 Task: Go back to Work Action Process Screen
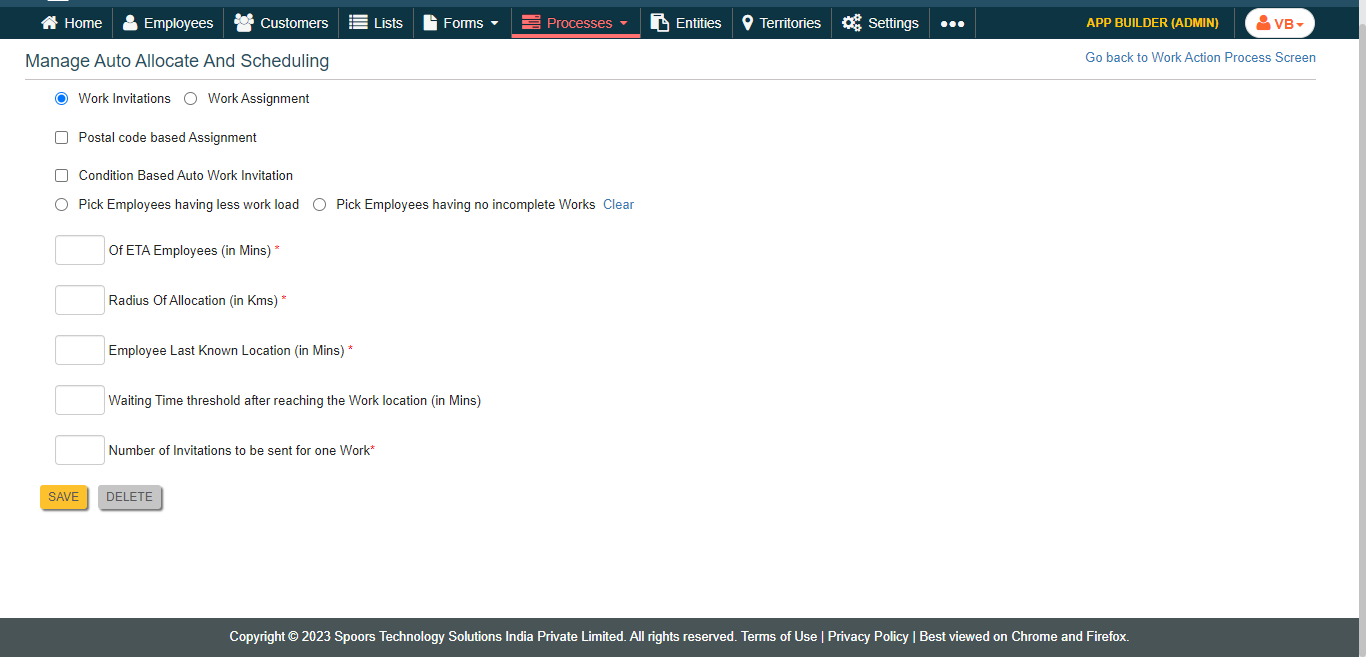tap(1200, 58)
